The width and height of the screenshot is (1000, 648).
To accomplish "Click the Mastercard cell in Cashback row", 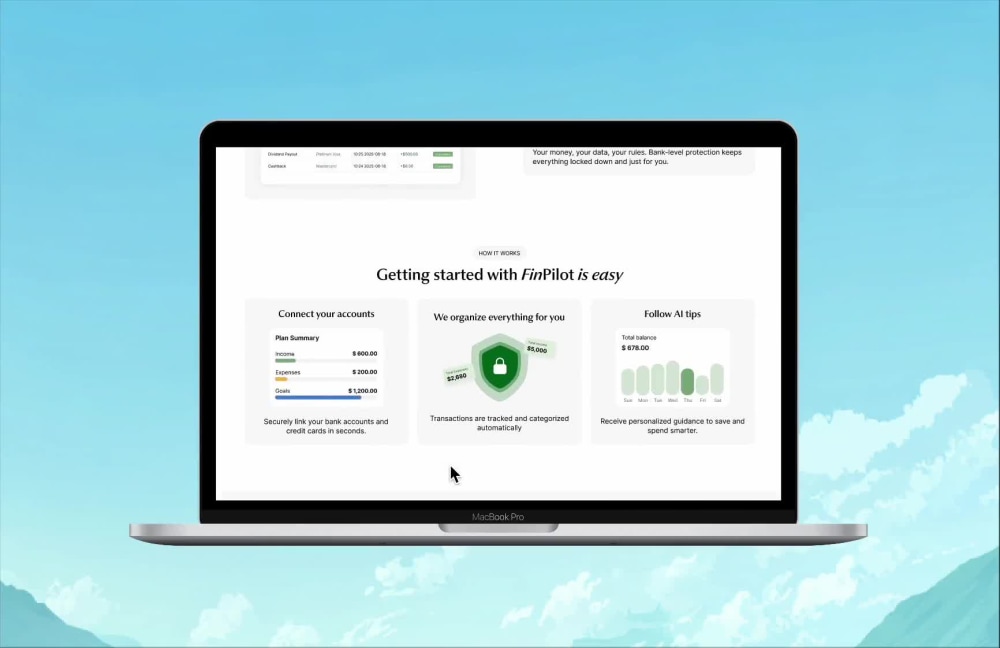I will point(326,166).
